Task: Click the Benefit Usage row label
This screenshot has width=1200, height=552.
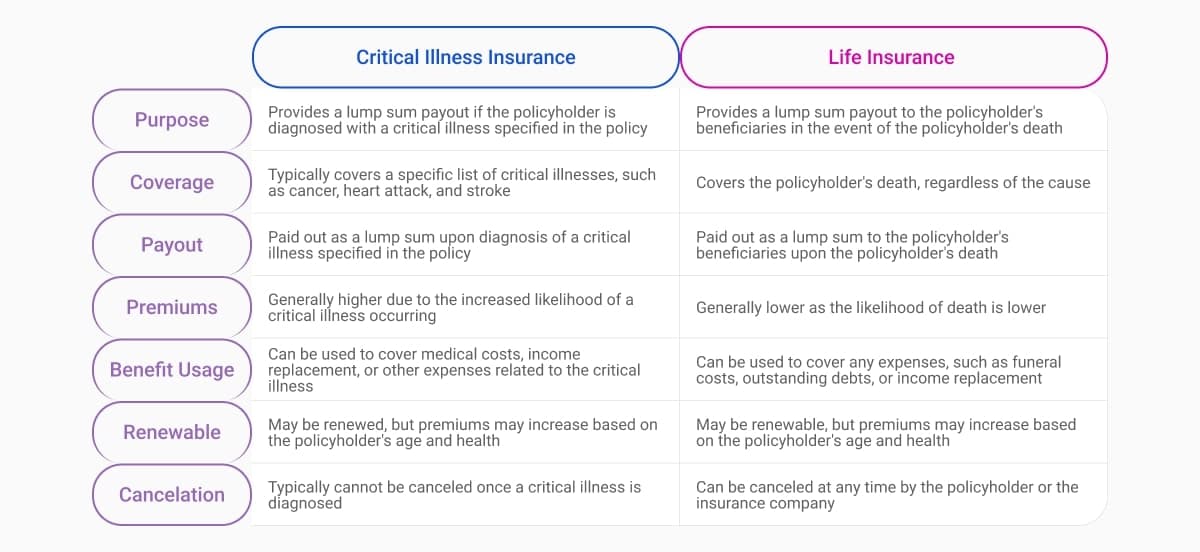Action: [x=172, y=370]
